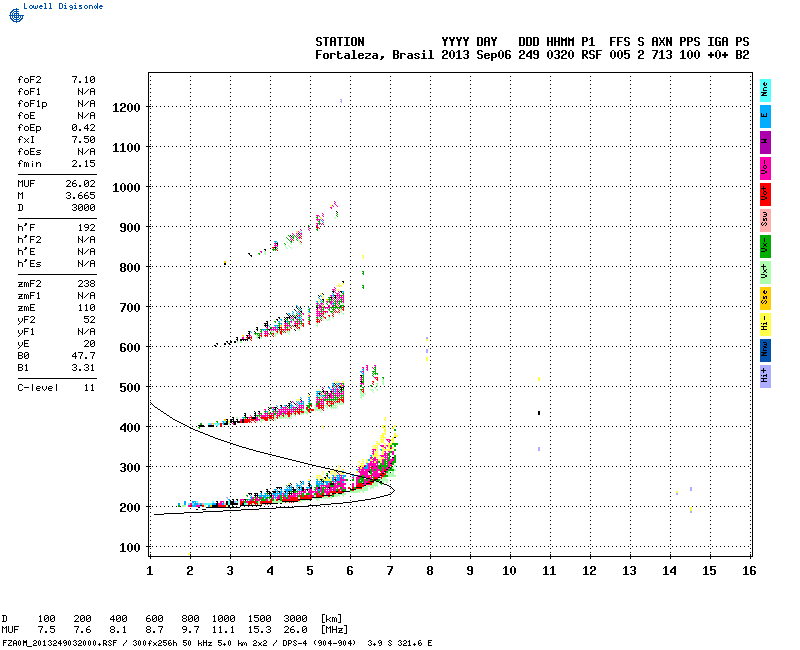Select the magenta Vo- legend swatch
The width and height of the screenshot is (800, 650).
[x=765, y=168]
